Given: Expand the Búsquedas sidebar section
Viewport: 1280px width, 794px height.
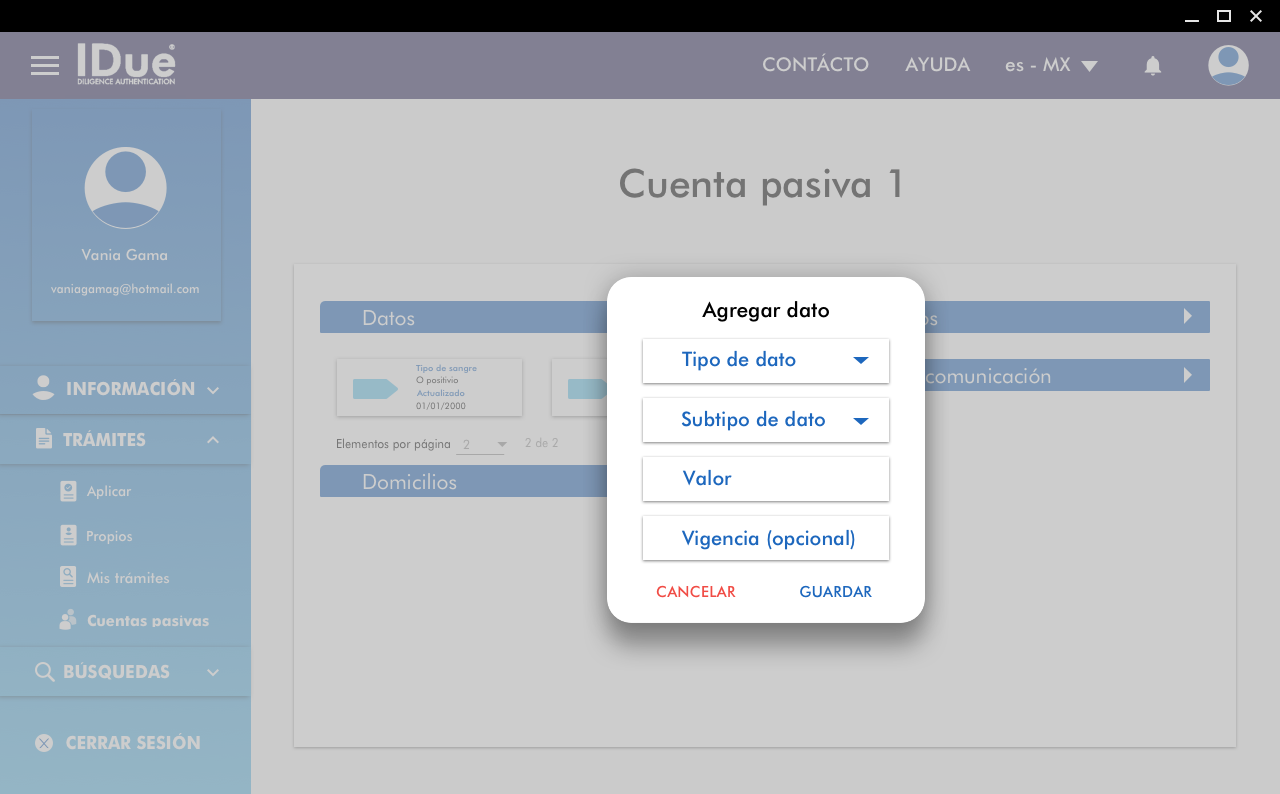Looking at the screenshot, I should (125, 672).
